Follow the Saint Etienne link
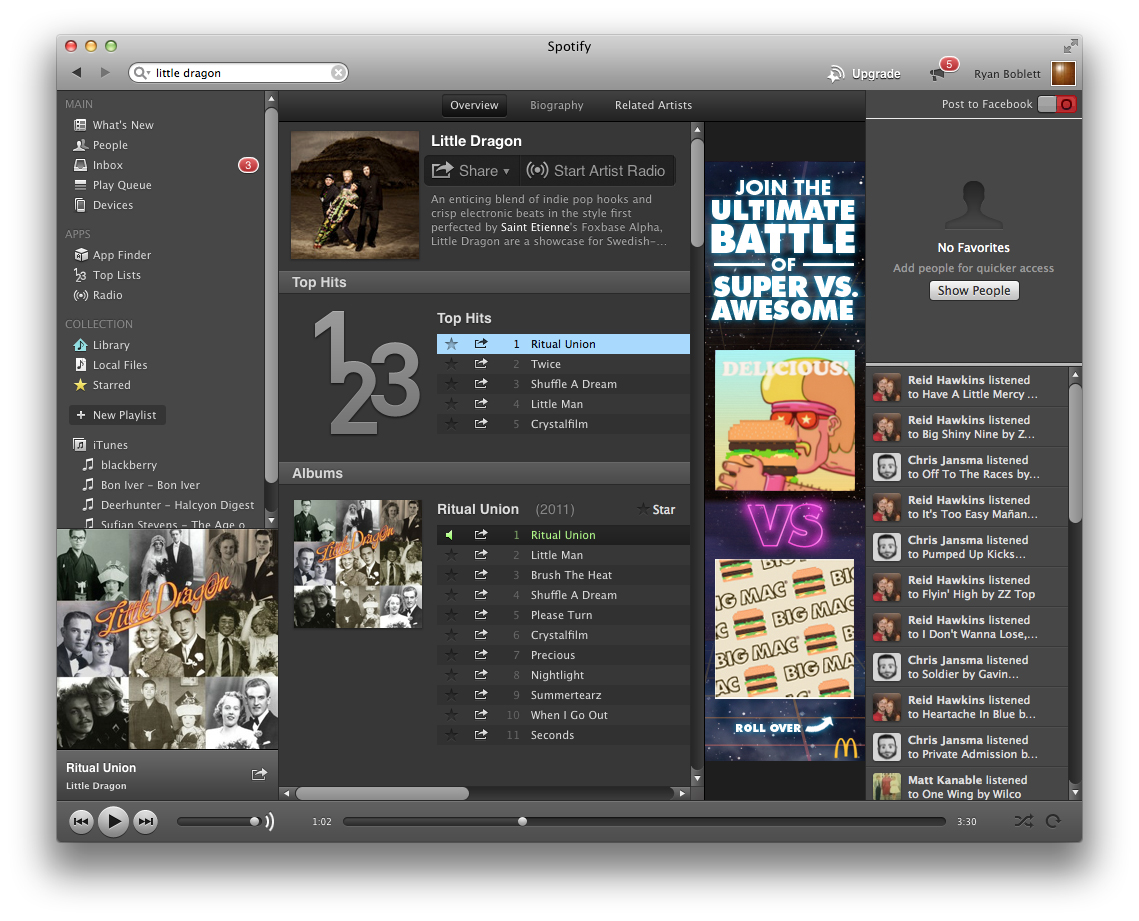1139x921 pixels. click(x=535, y=227)
